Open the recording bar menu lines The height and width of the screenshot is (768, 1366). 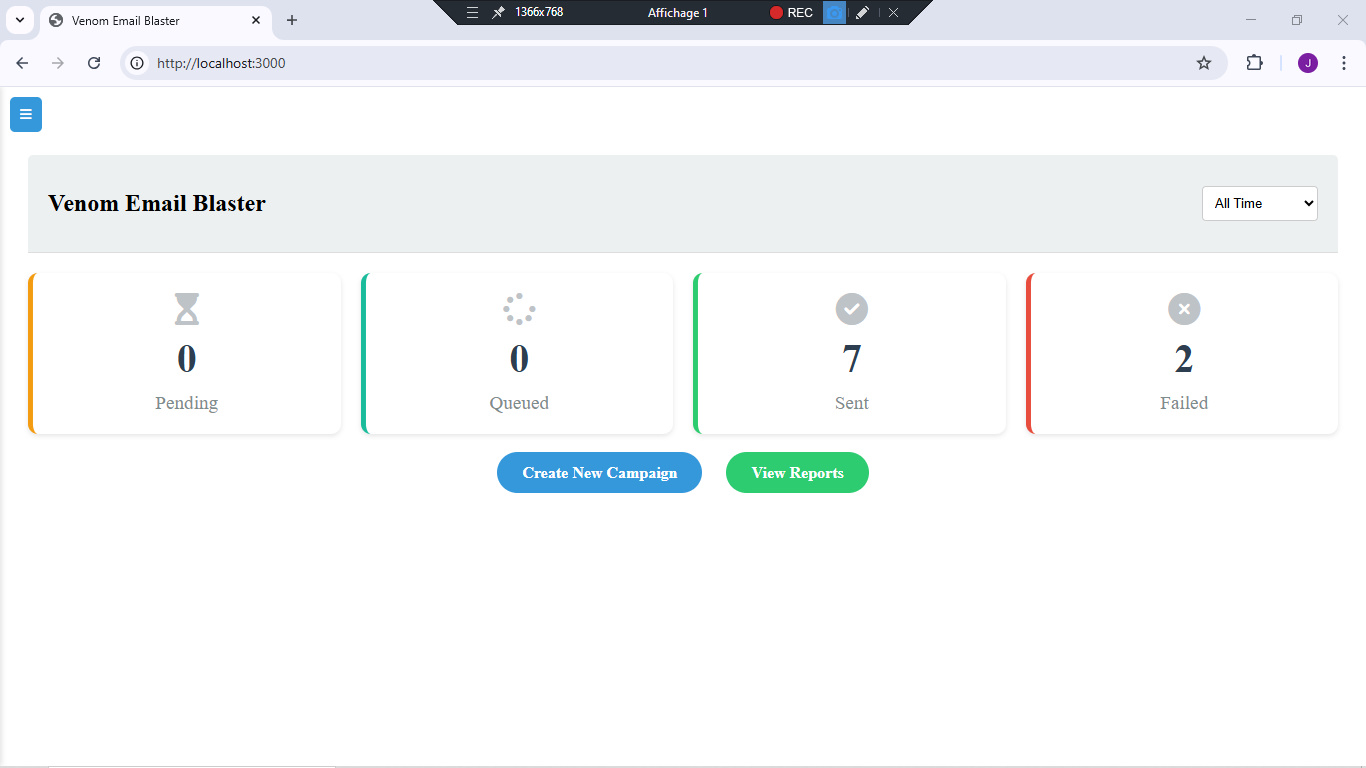472,12
